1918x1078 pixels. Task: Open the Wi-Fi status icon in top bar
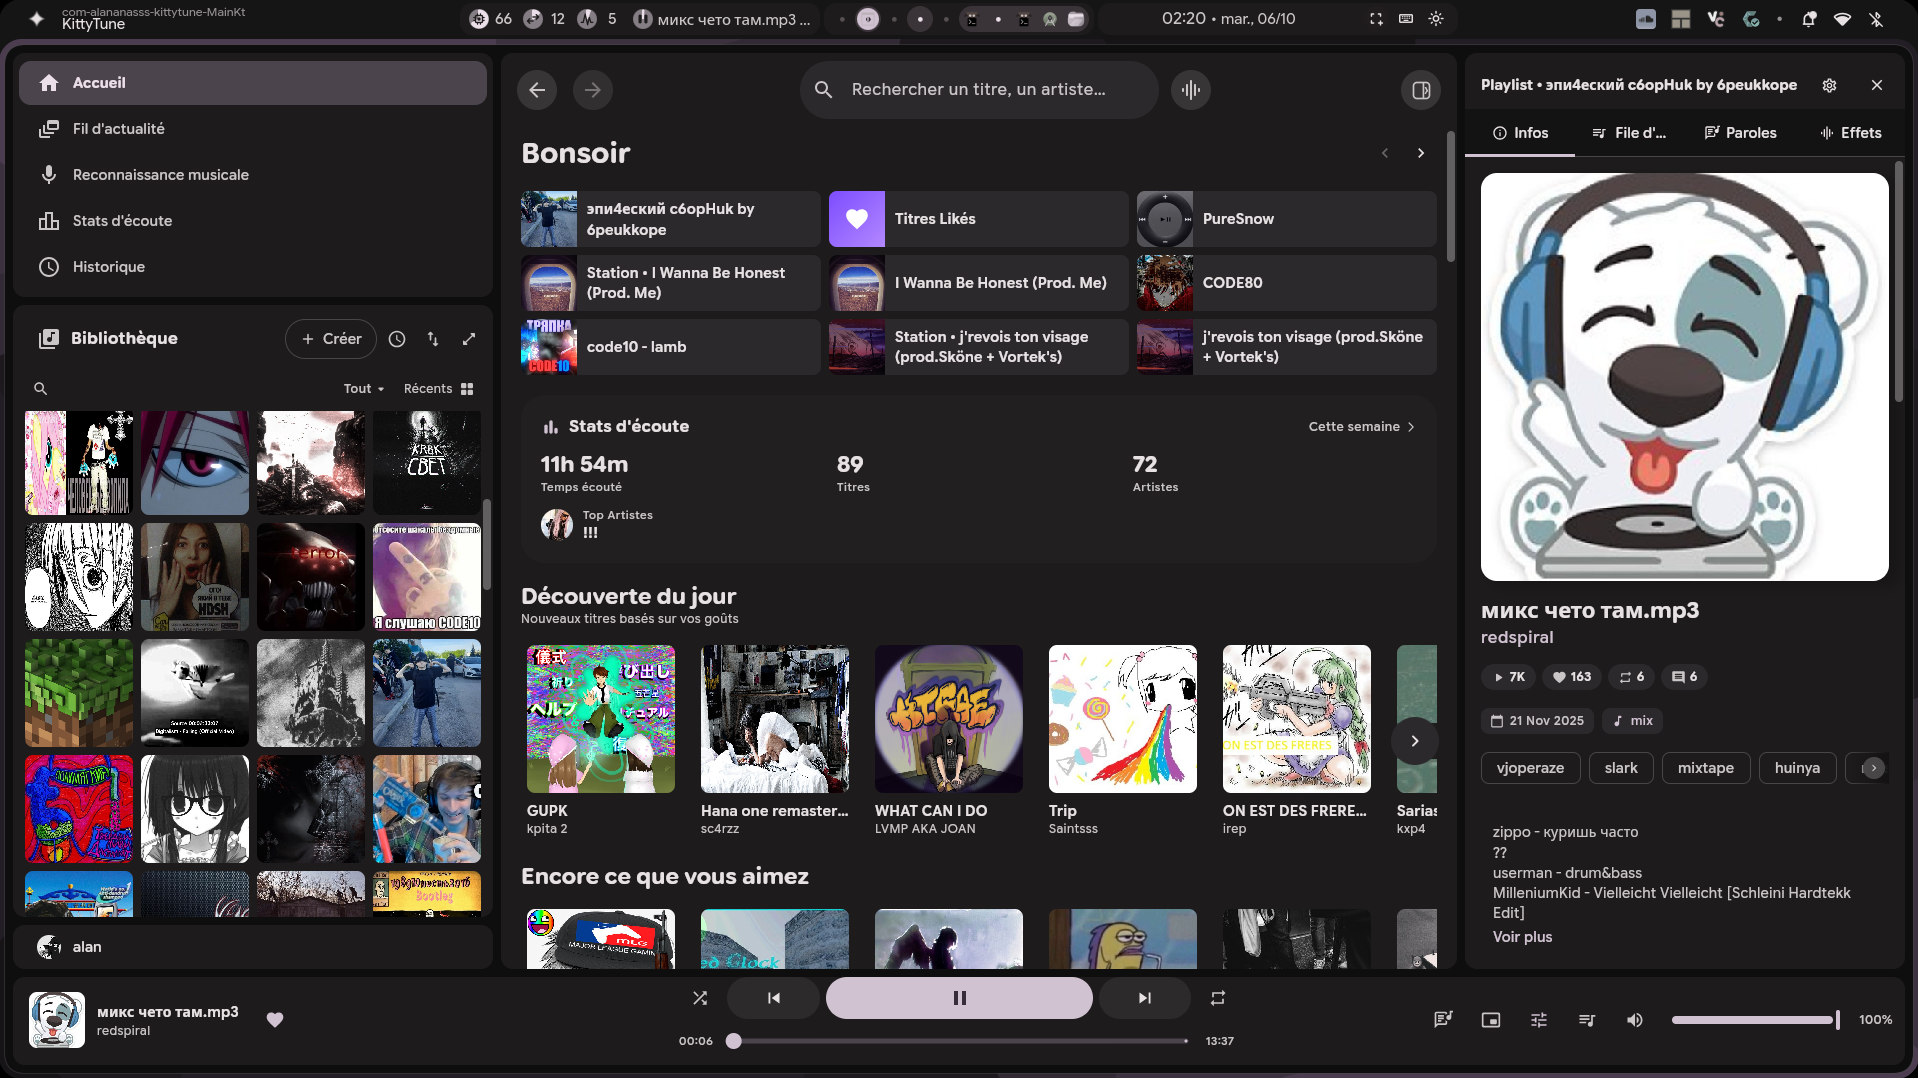point(1842,19)
